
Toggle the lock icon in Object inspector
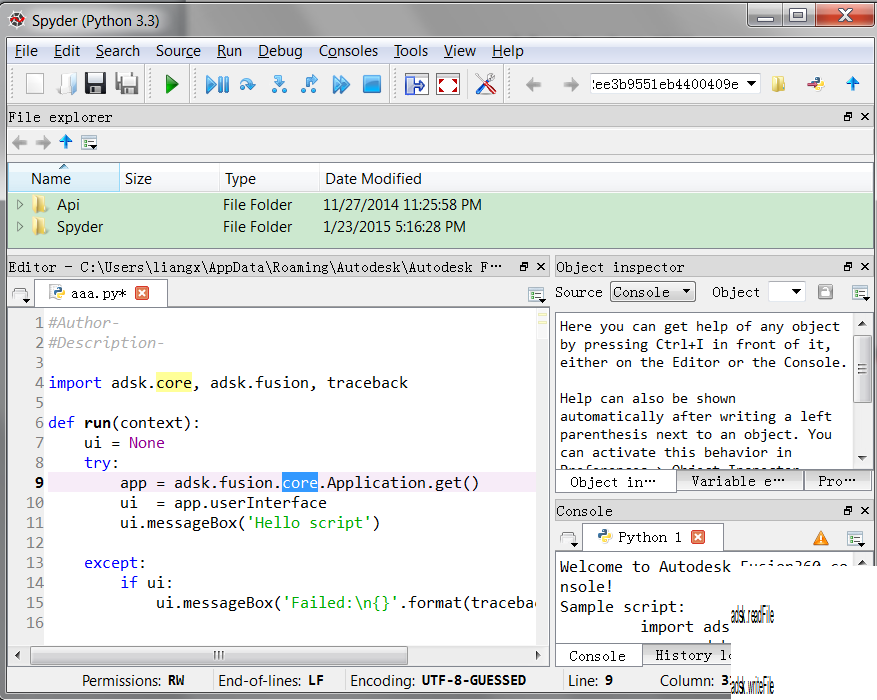pos(825,292)
